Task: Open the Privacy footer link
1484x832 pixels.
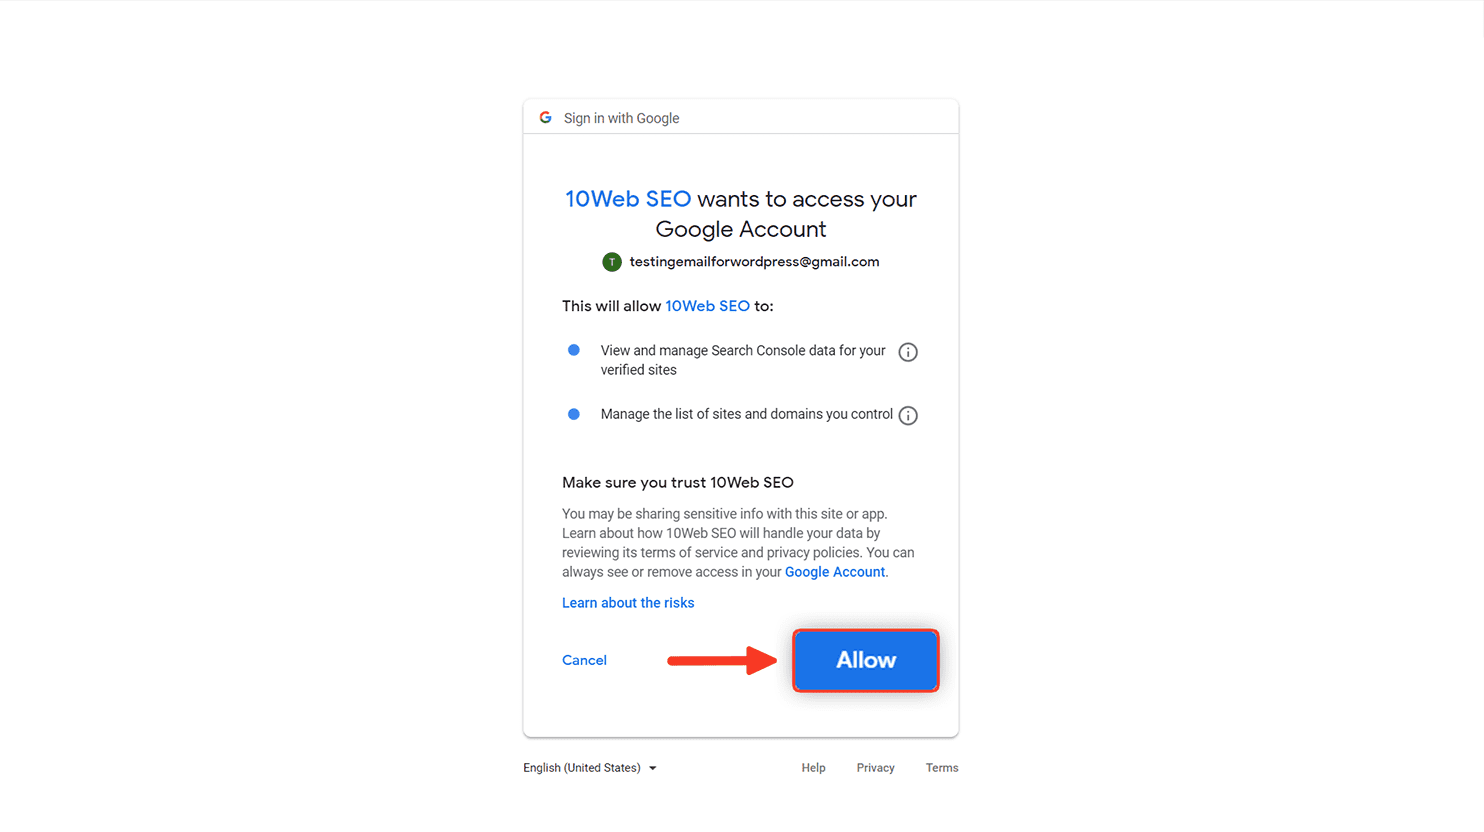Action: point(875,768)
